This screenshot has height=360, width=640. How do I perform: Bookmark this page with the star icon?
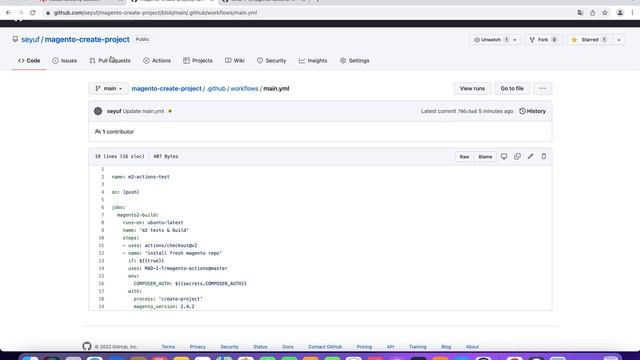pos(605,13)
